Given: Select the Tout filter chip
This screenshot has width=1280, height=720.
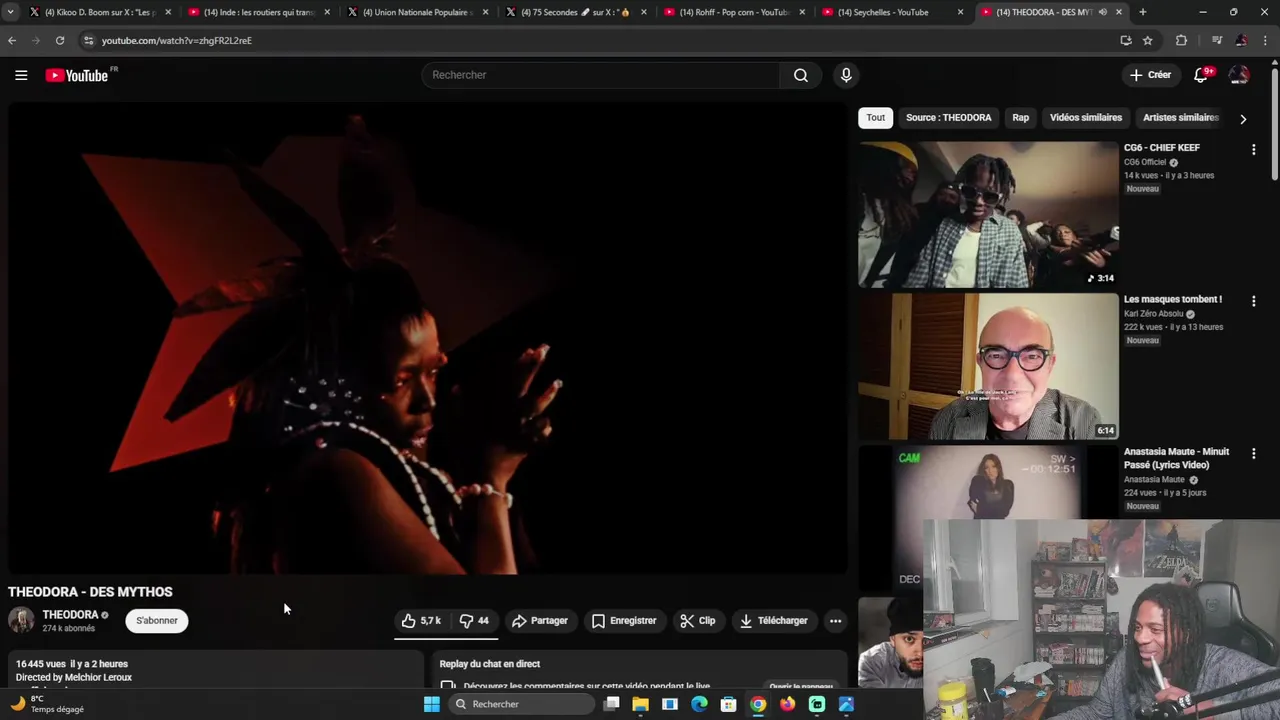Looking at the screenshot, I should click(x=876, y=118).
